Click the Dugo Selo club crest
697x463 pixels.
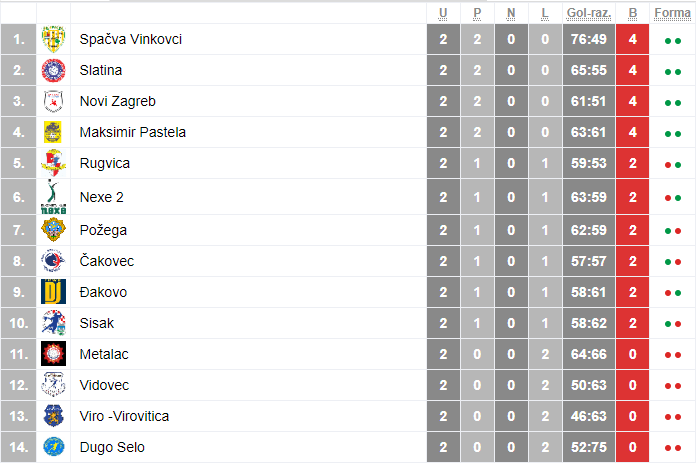pos(53,446)
